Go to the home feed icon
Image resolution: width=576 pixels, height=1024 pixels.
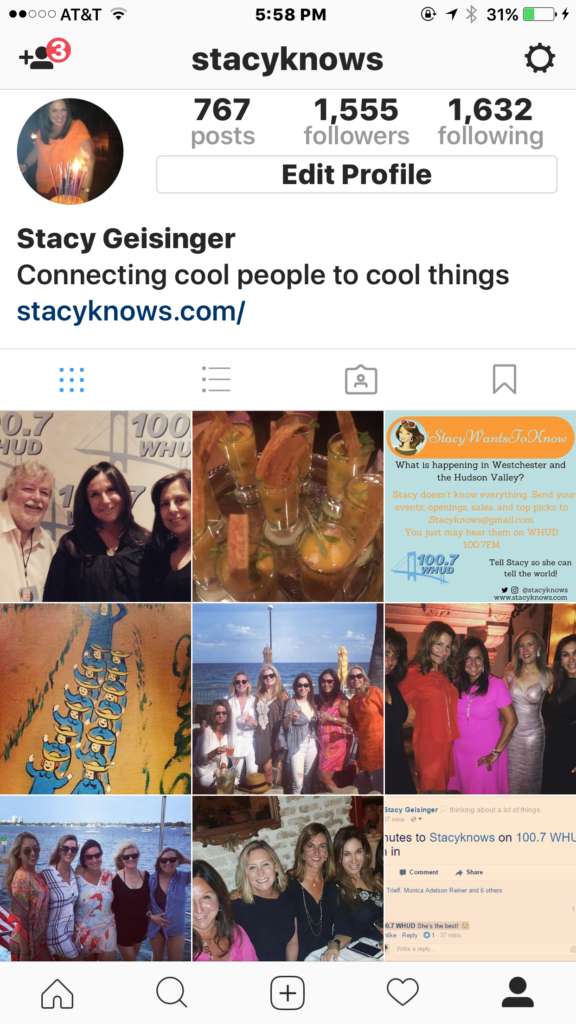[x=57, y=993]
